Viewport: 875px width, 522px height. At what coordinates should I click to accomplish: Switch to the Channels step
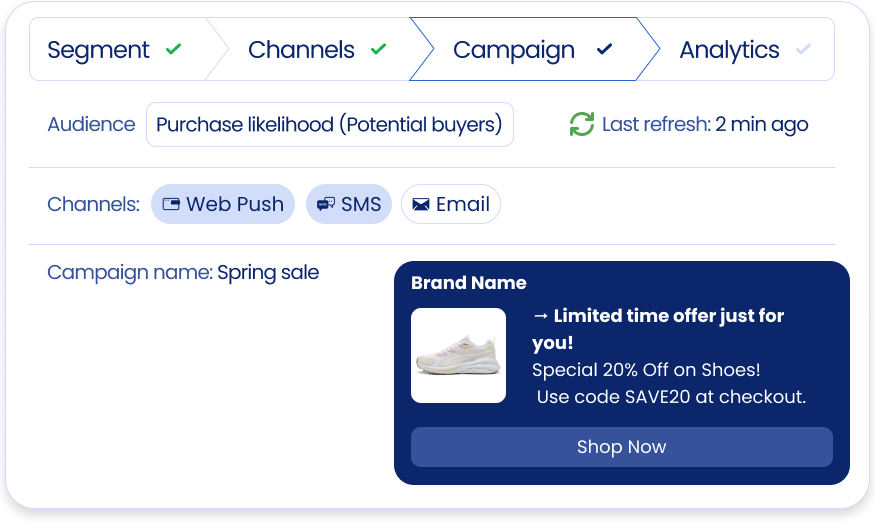point(302,49)
